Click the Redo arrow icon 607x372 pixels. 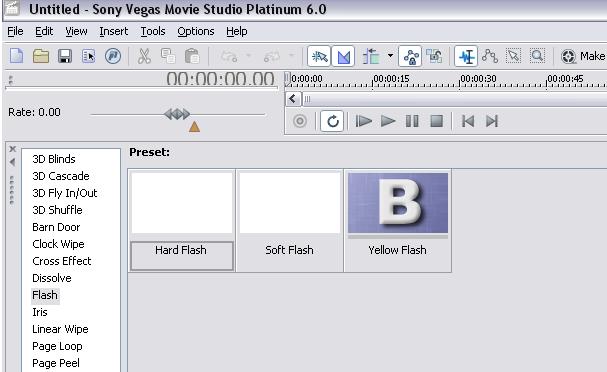pyautogui.click(x=272, y=57)
